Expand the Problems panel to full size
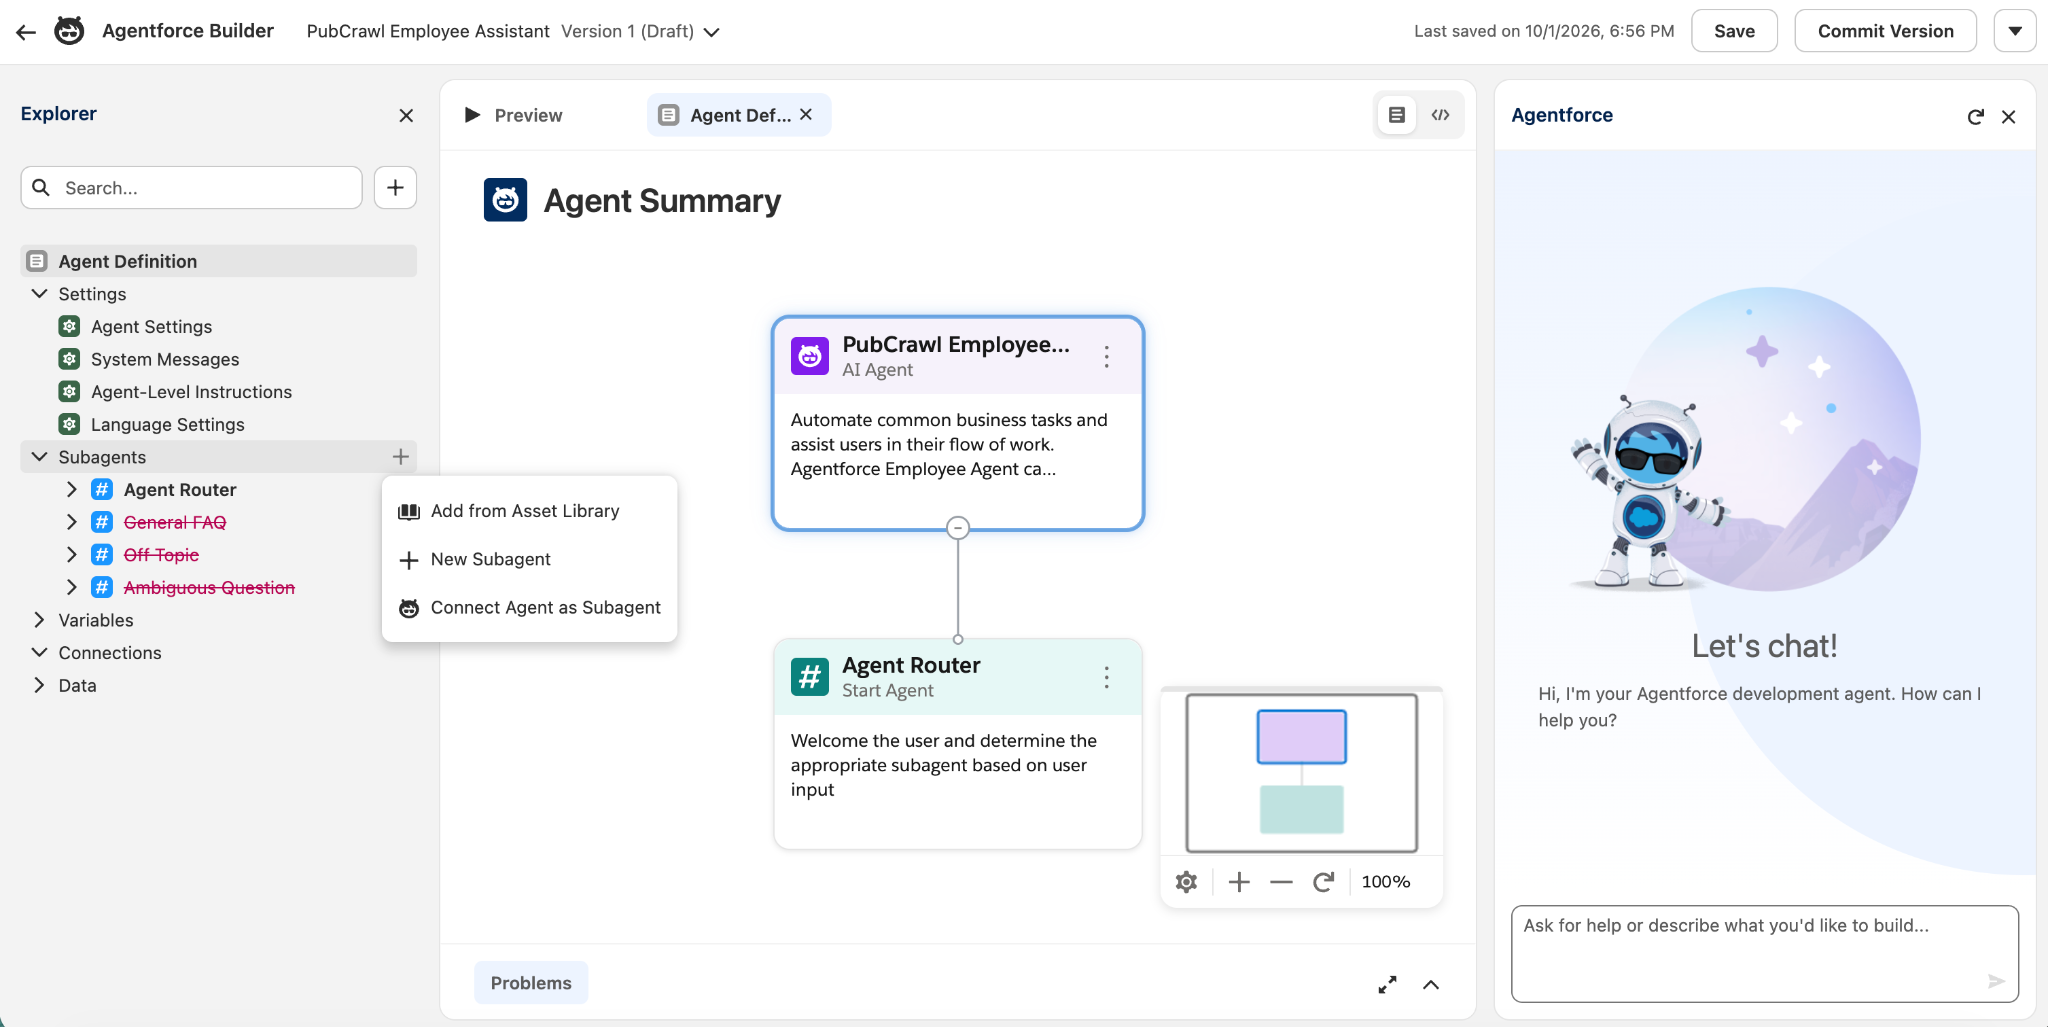This screenshot has height=1027, width=2048. click(1387, 985)
